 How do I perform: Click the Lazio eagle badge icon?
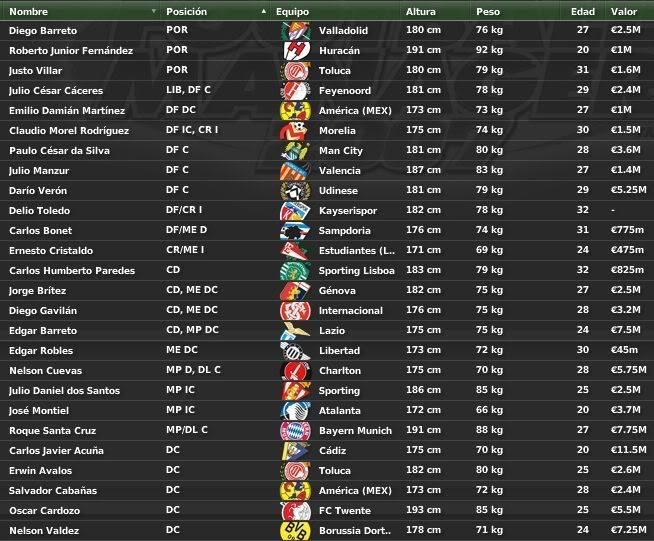[295, 331]
